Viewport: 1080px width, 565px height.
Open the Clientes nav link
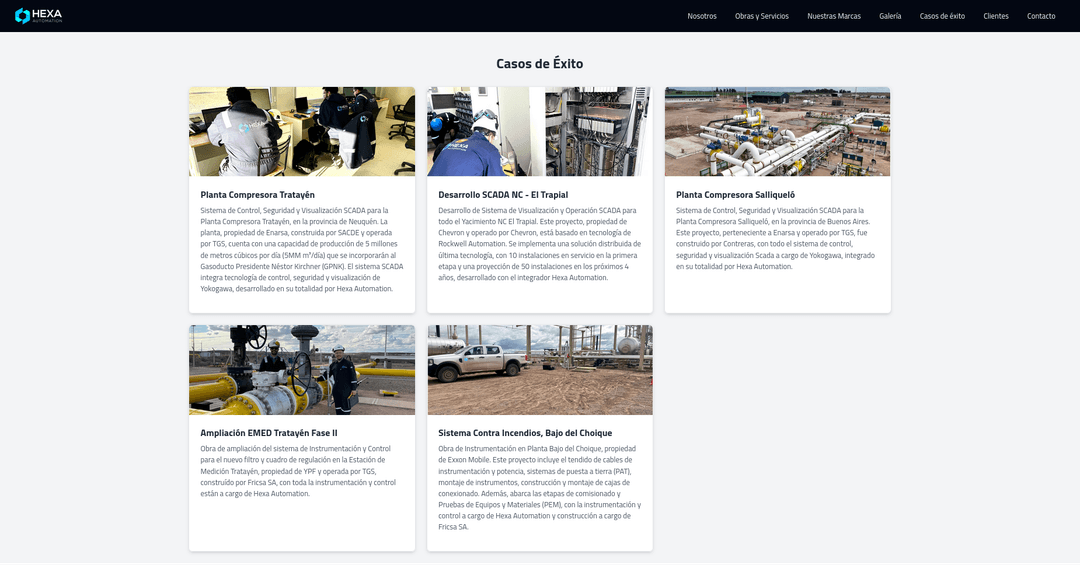[996, 16]
